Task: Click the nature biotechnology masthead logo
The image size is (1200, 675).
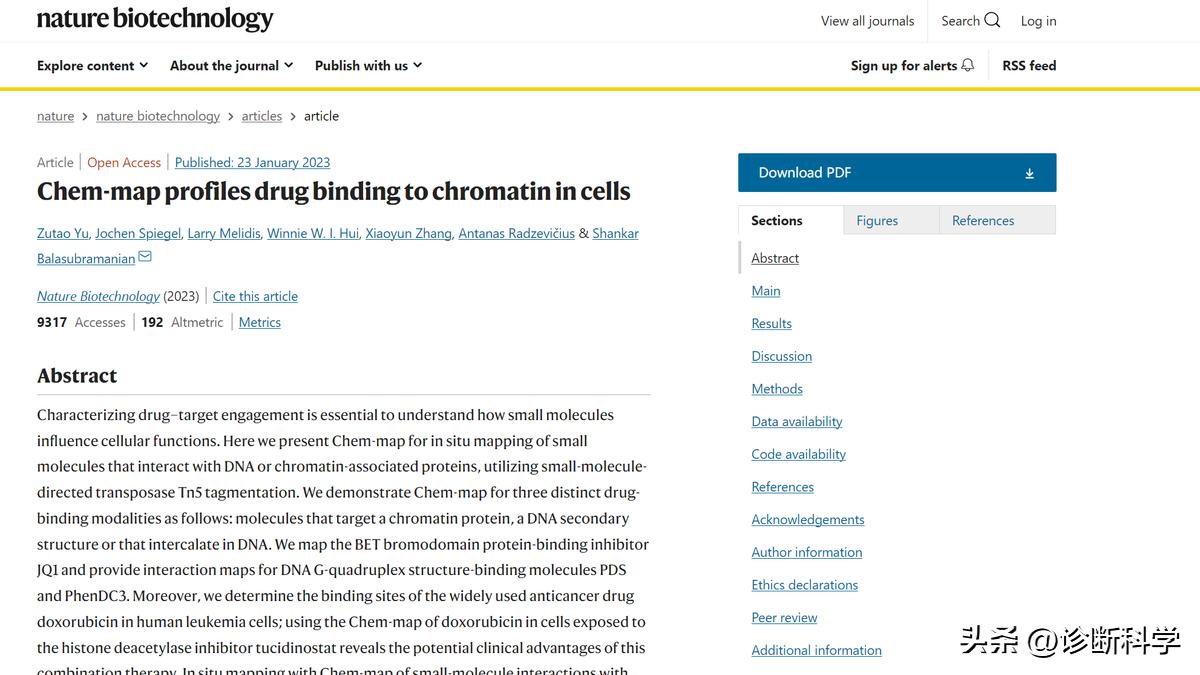Action: pos(154,19)
